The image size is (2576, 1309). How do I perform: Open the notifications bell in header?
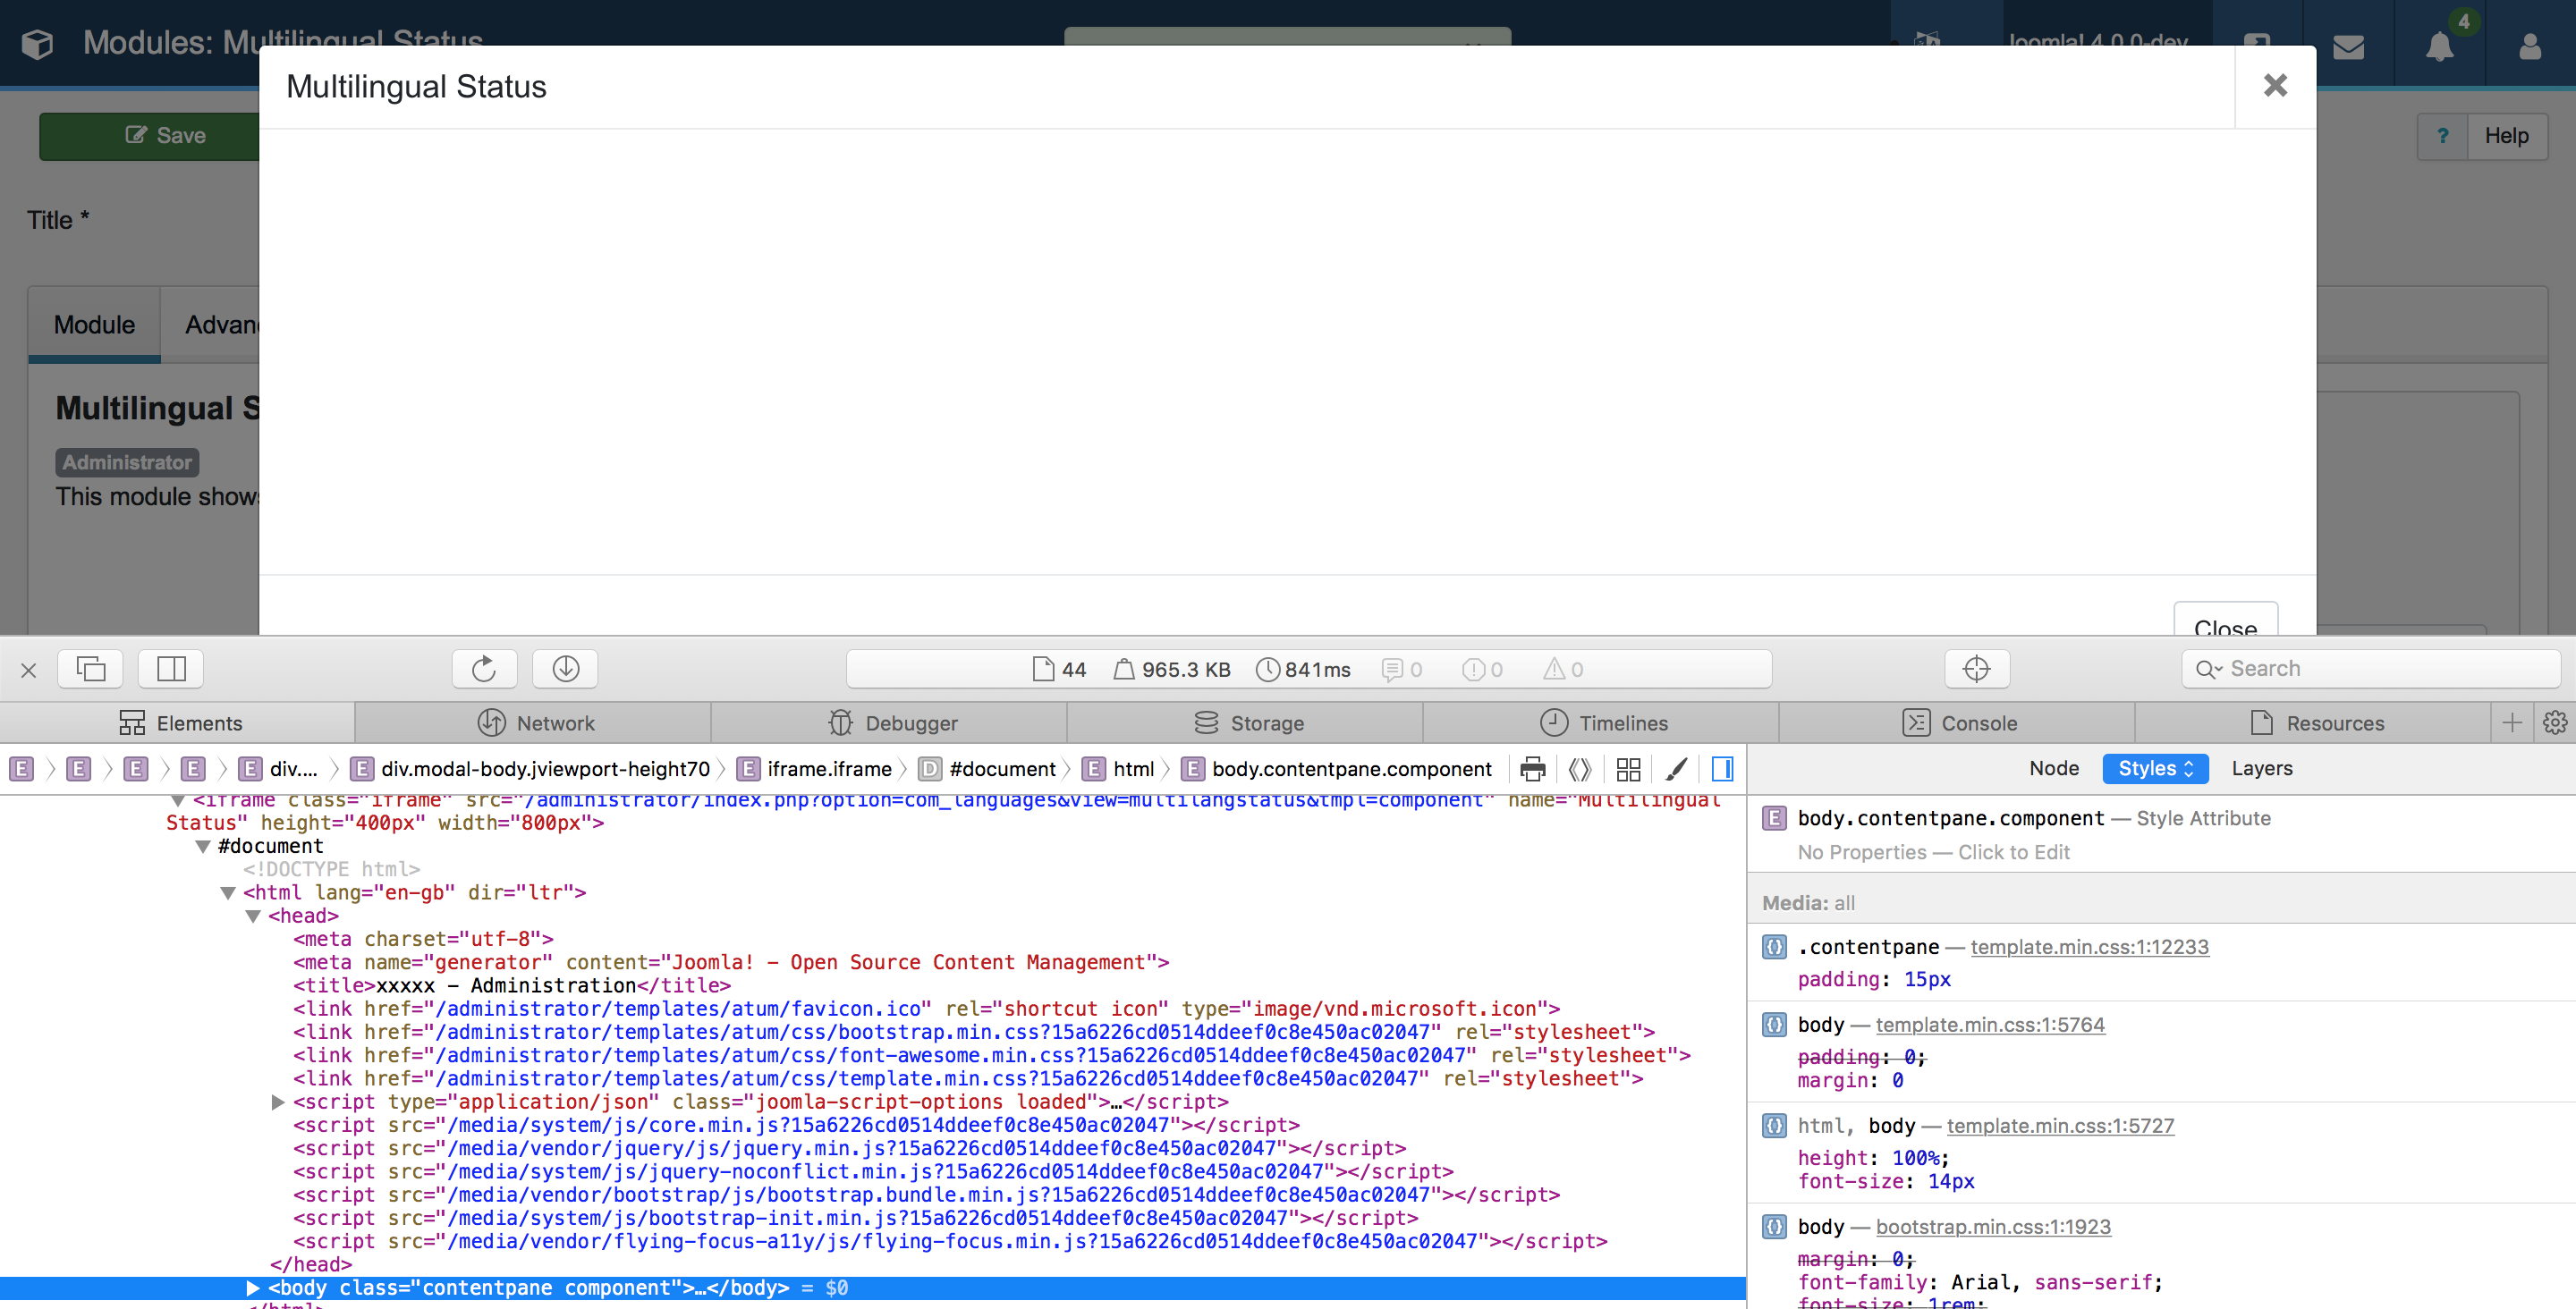pyautogui.click(x=2439, y=46)
